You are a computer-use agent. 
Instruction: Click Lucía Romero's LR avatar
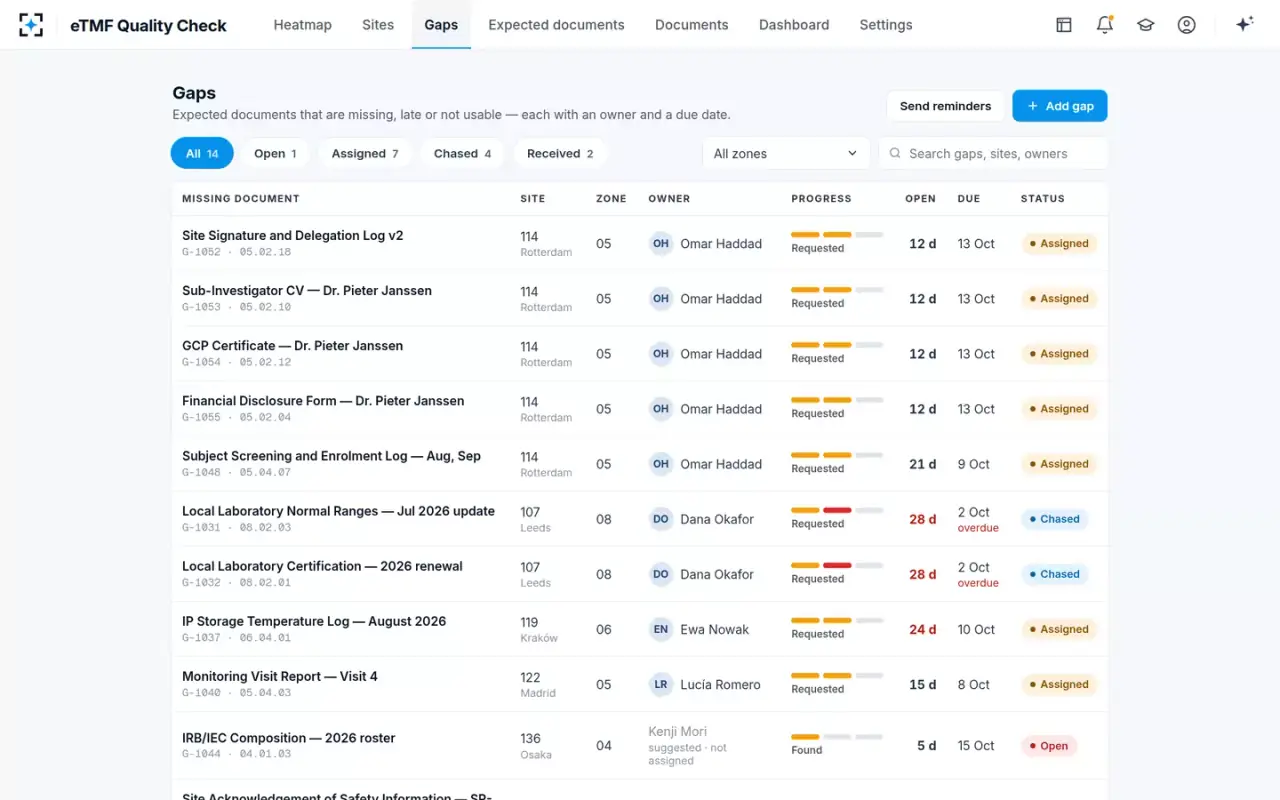pos(661,685)
